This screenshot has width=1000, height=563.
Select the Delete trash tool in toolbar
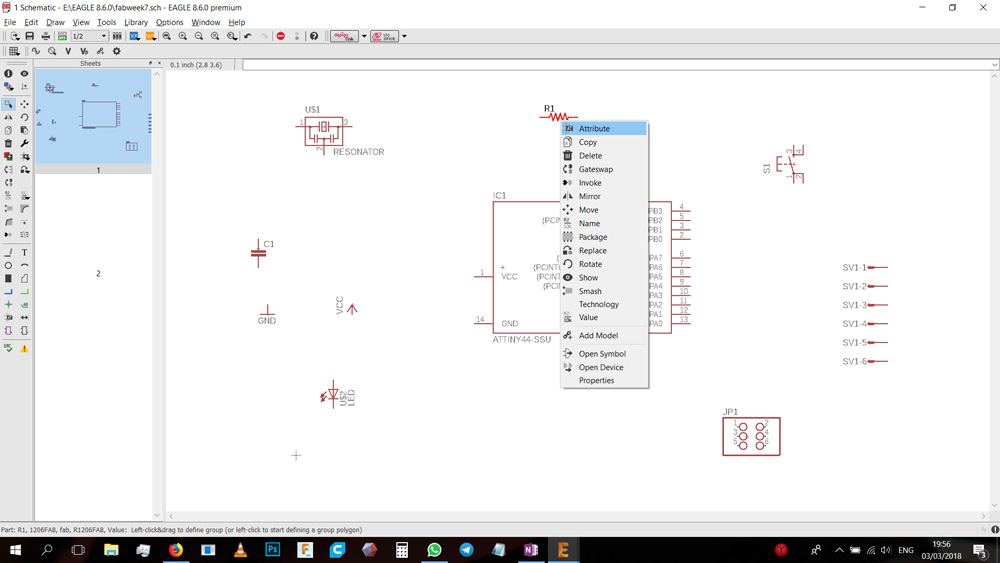click(x=8, y=143)
